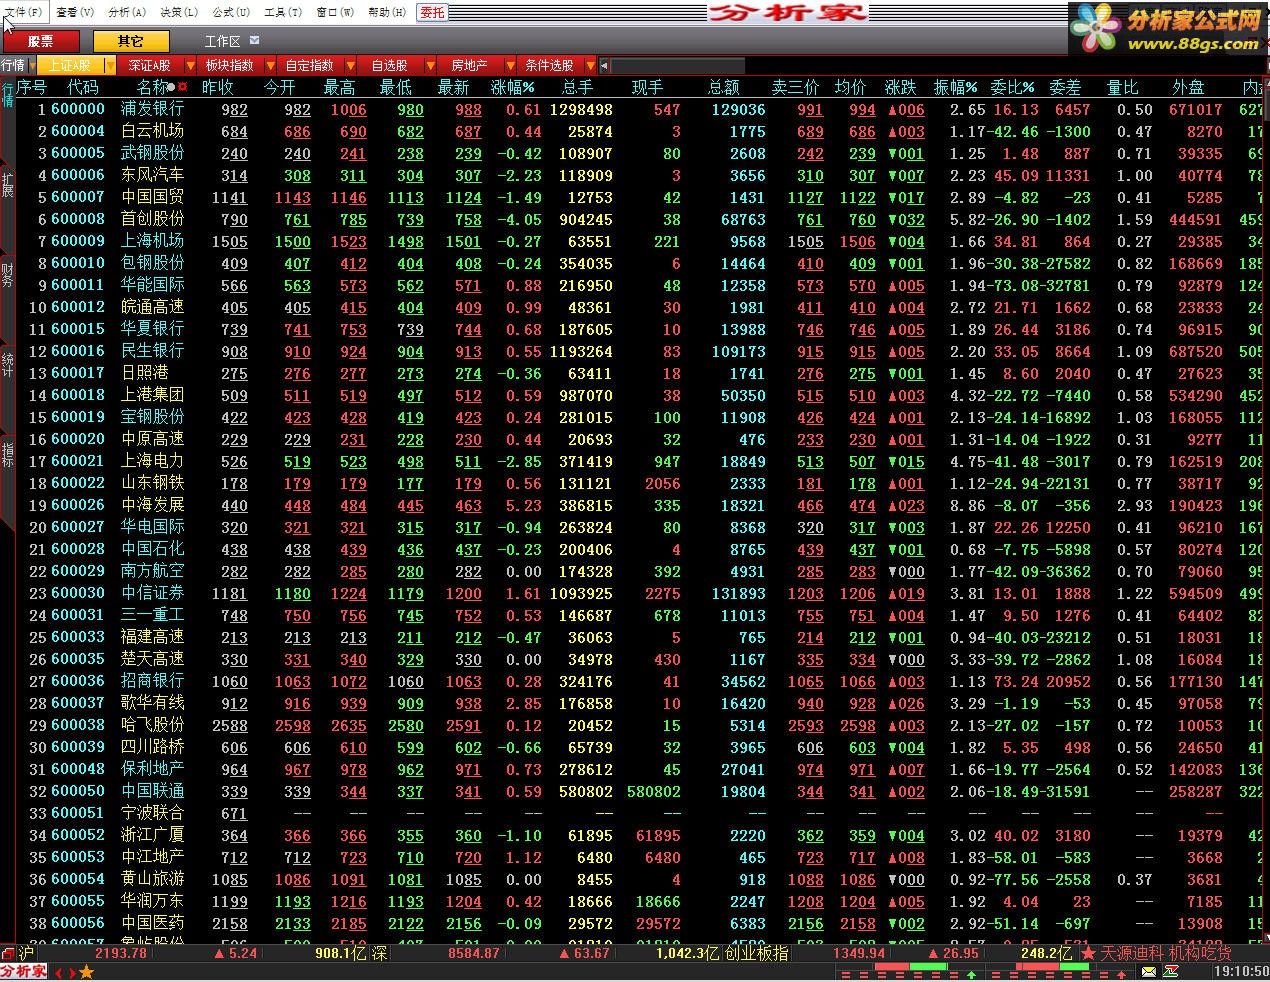1270x982 pixels.
Task: Select the 板块指数 tab
Action: point(229,65)
